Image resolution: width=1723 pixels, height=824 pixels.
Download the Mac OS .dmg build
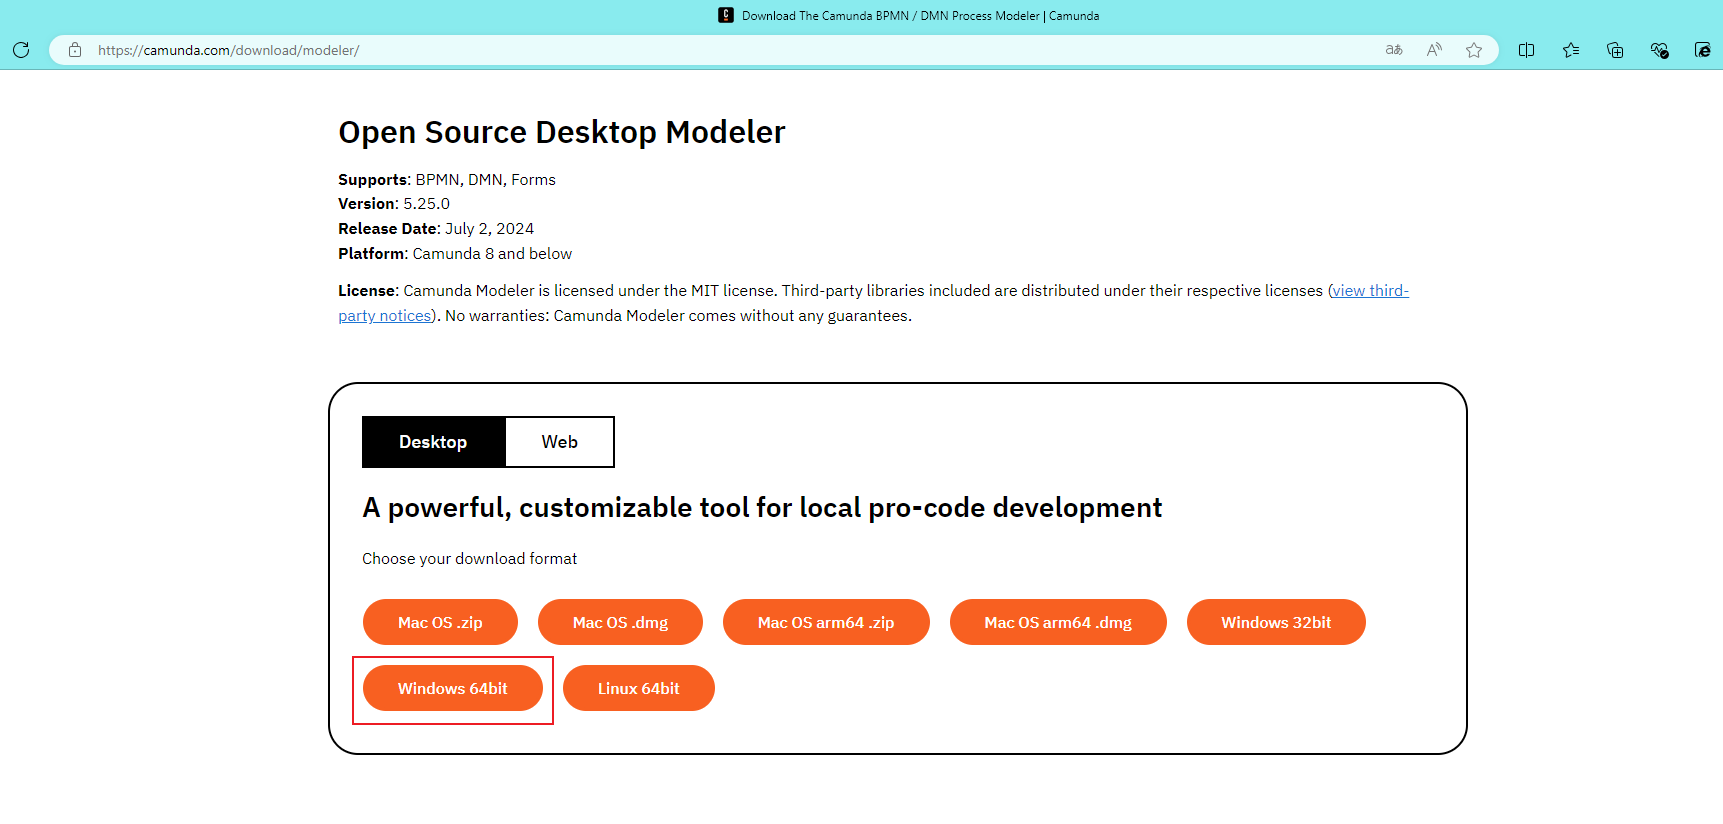[620, 622]
